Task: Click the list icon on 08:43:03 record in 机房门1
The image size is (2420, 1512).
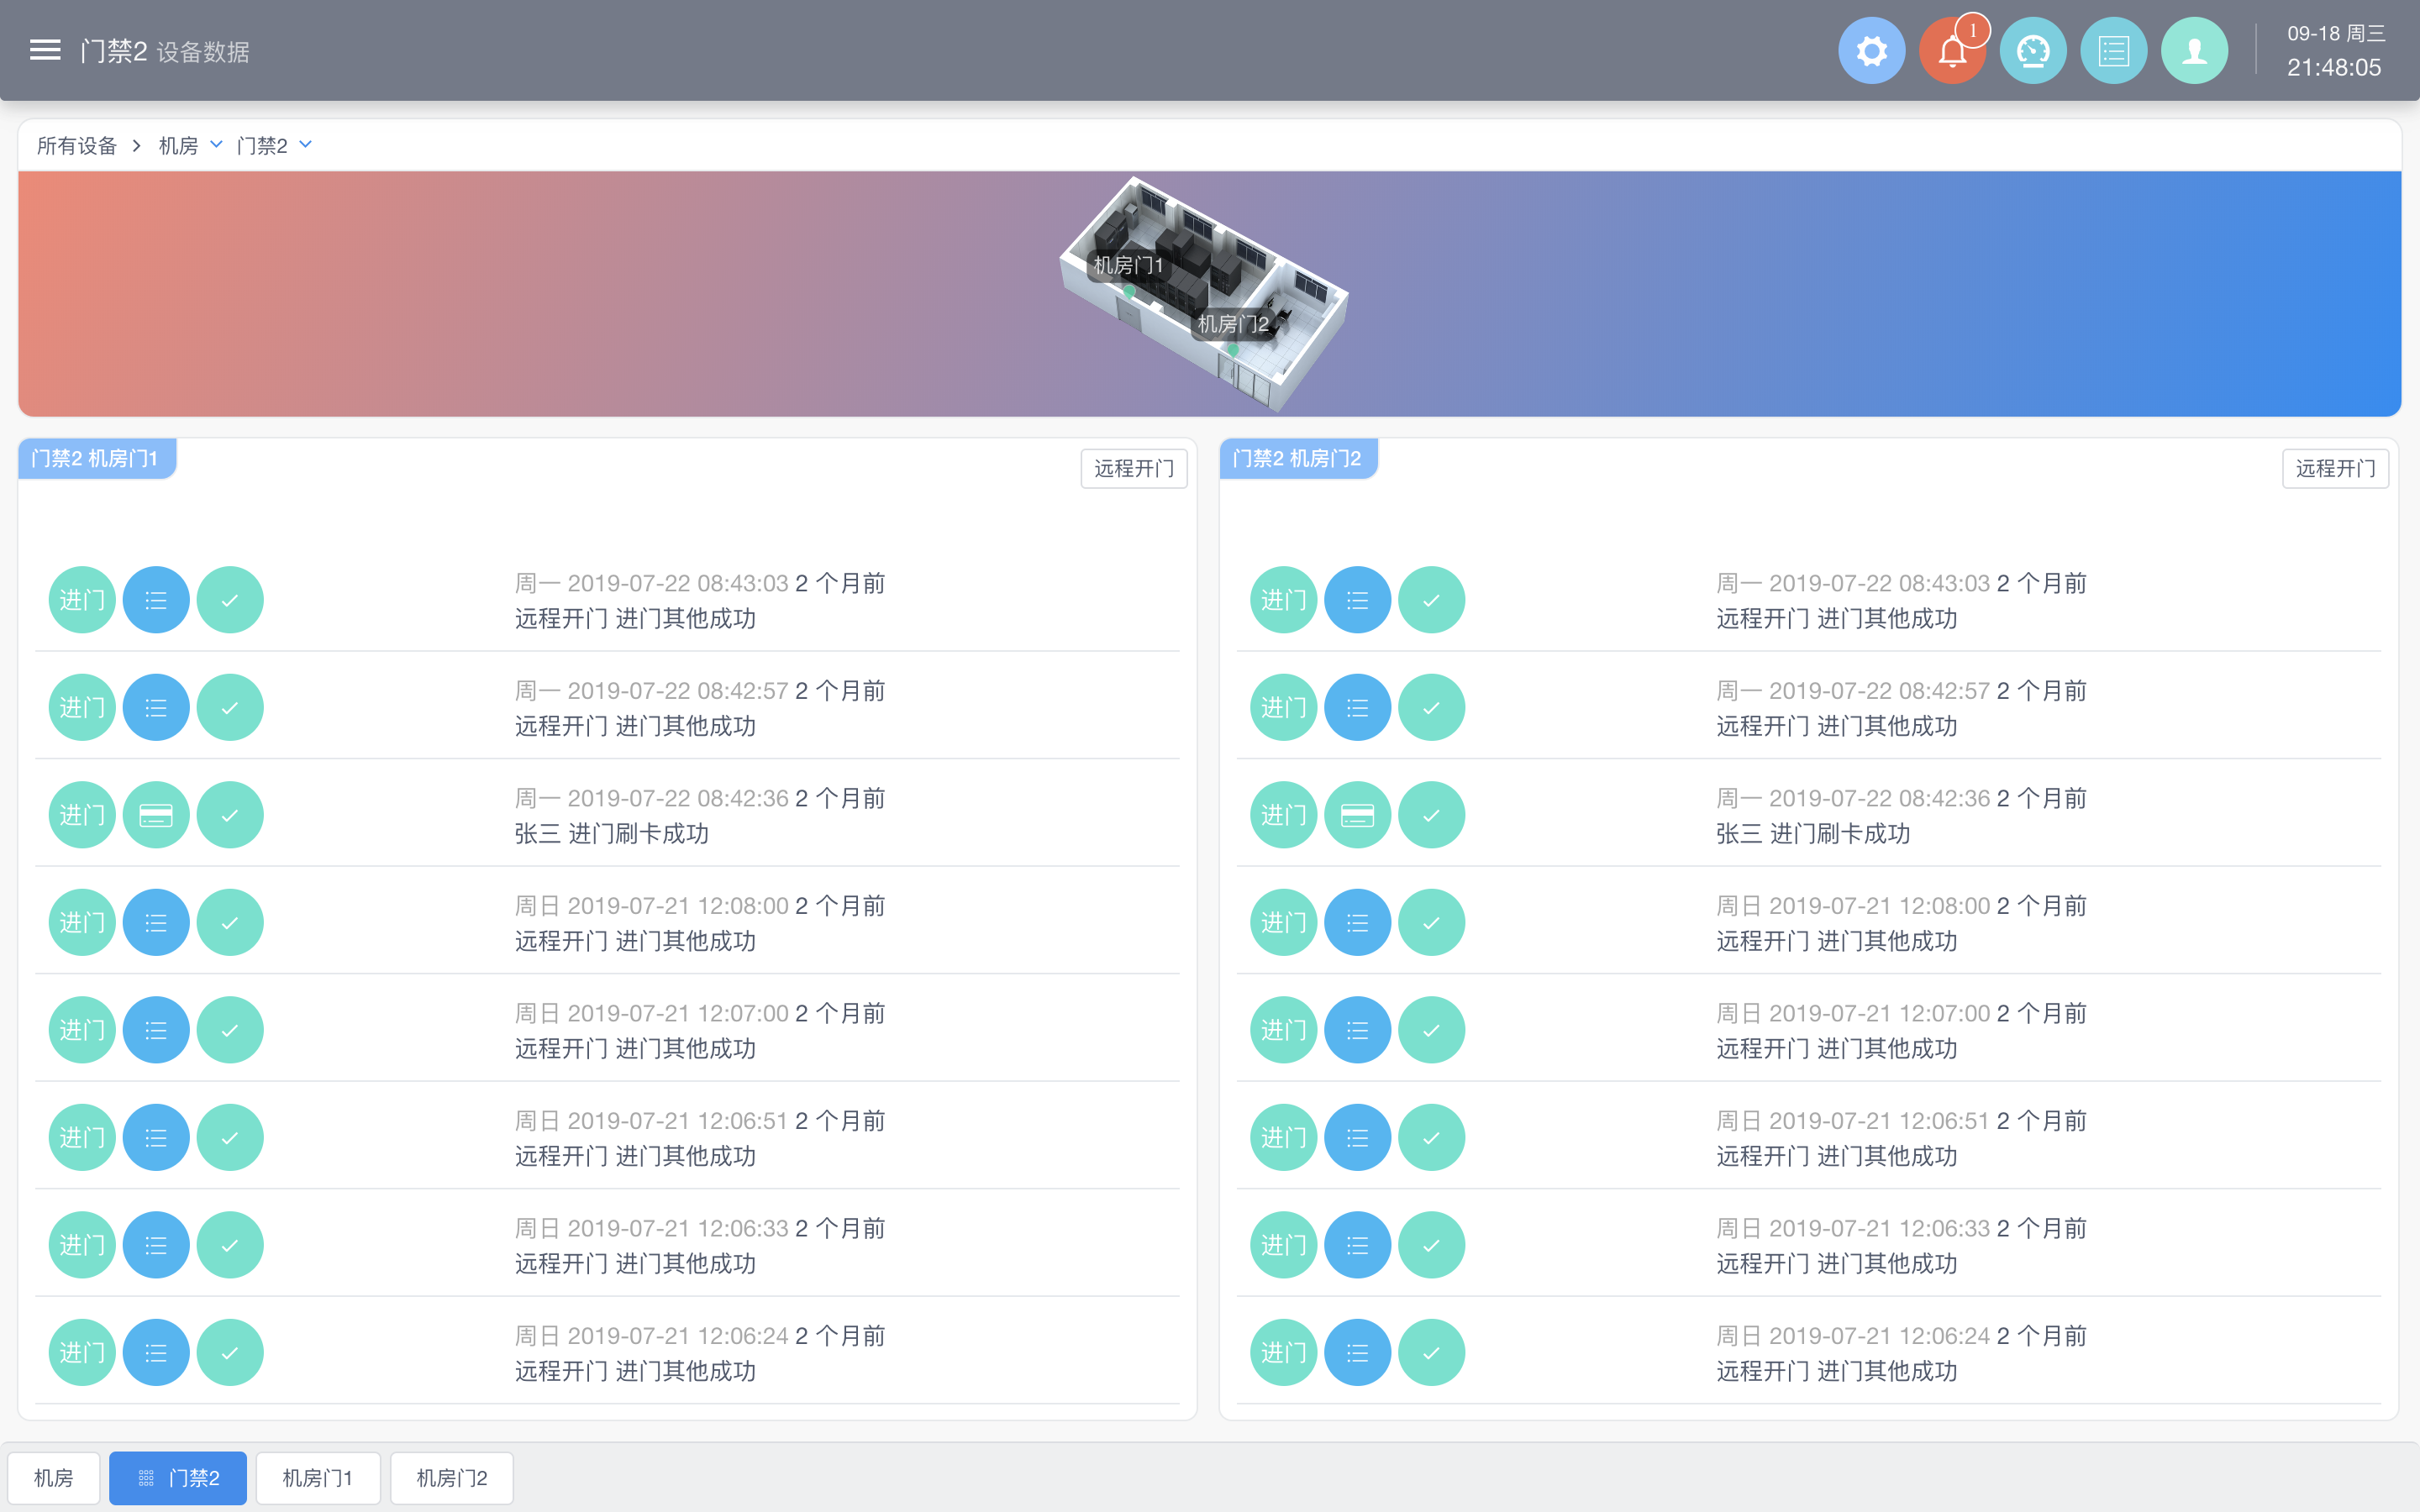Action: [156, 600]
